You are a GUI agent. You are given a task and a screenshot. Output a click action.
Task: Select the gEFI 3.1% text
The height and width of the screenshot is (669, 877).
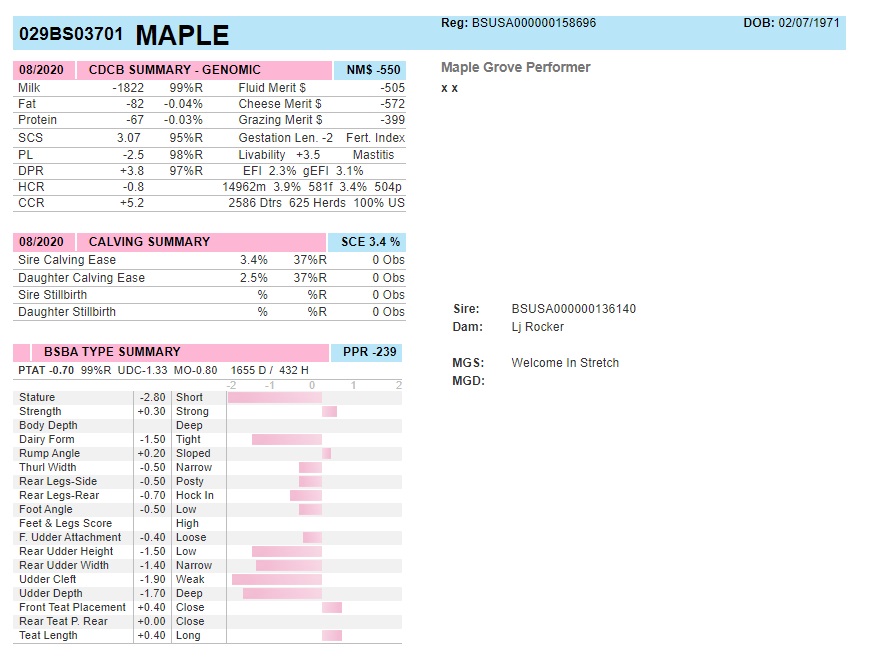[333, 171]
